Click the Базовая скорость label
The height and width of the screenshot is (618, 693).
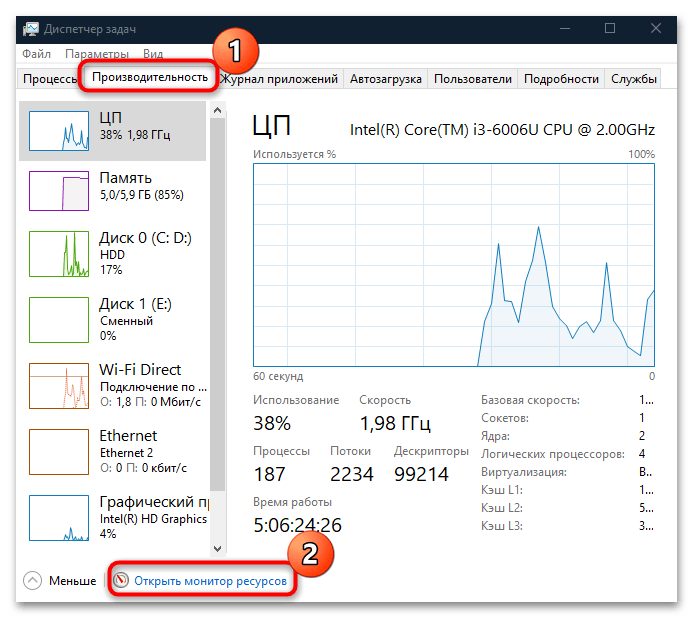tap(530, 400)
